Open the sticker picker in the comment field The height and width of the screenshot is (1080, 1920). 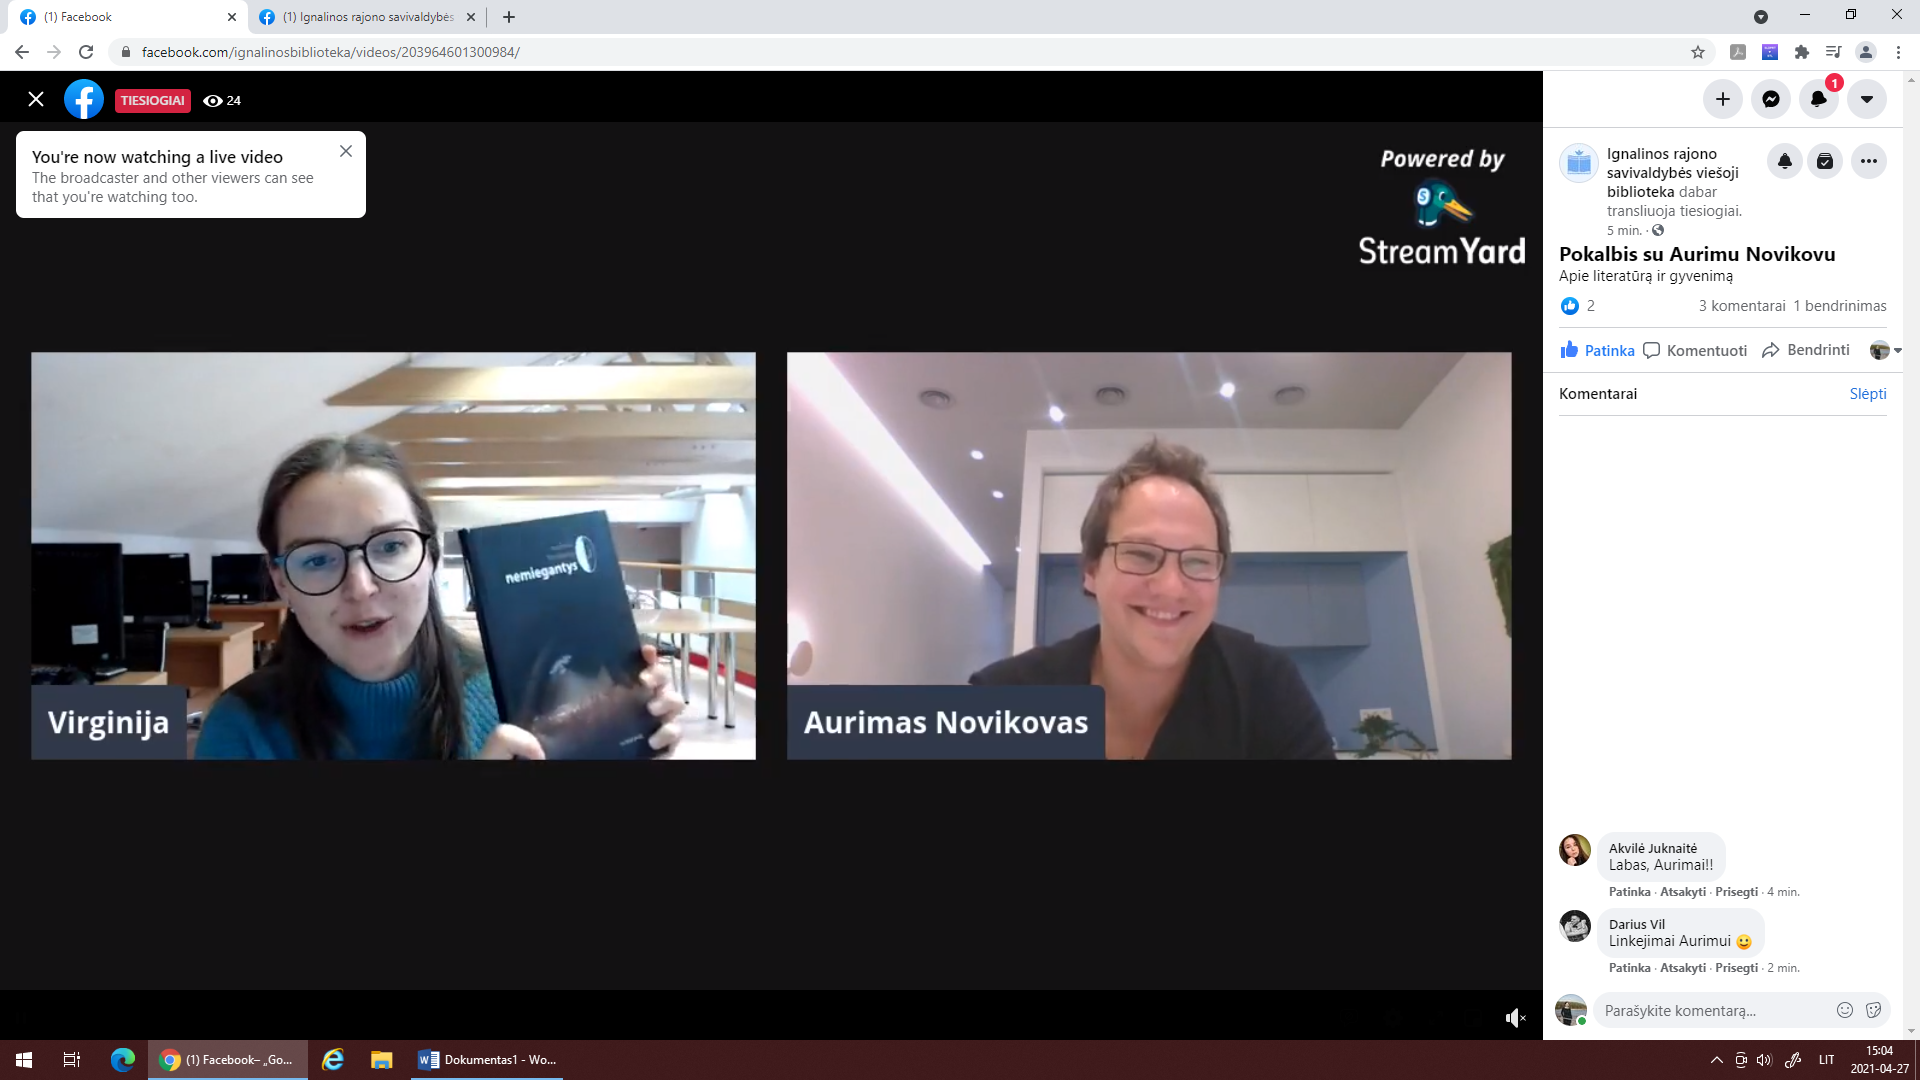(x=1873, y=1010)
